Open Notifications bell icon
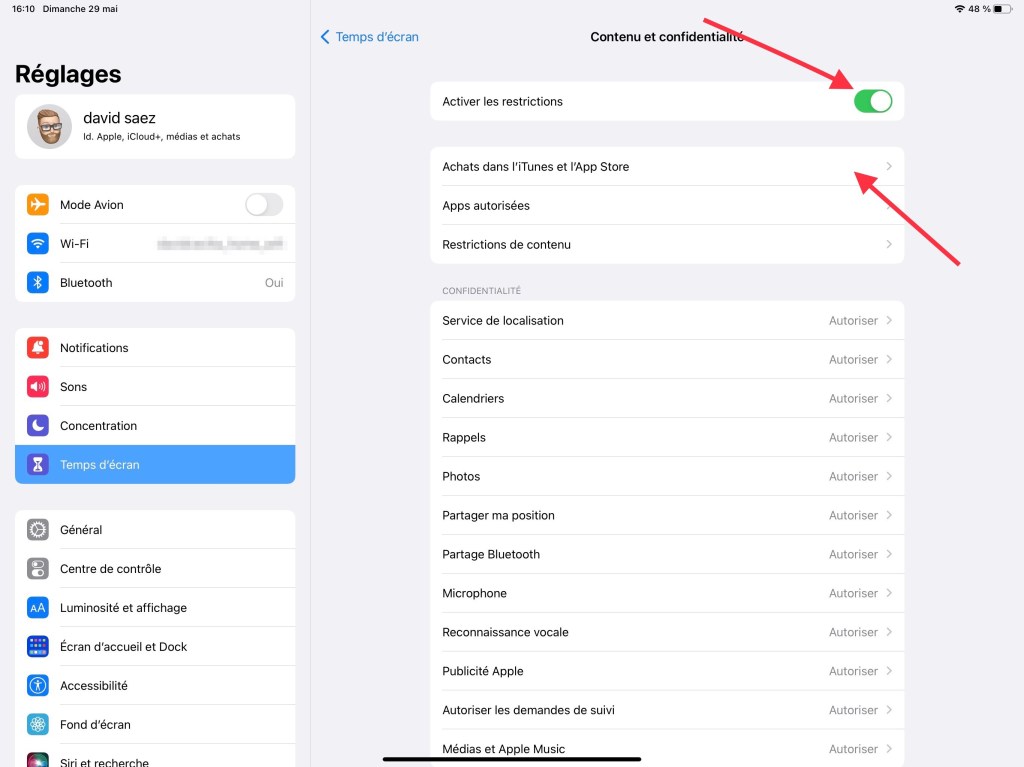This screenshot has height=767, width=1024. (38, 348)
